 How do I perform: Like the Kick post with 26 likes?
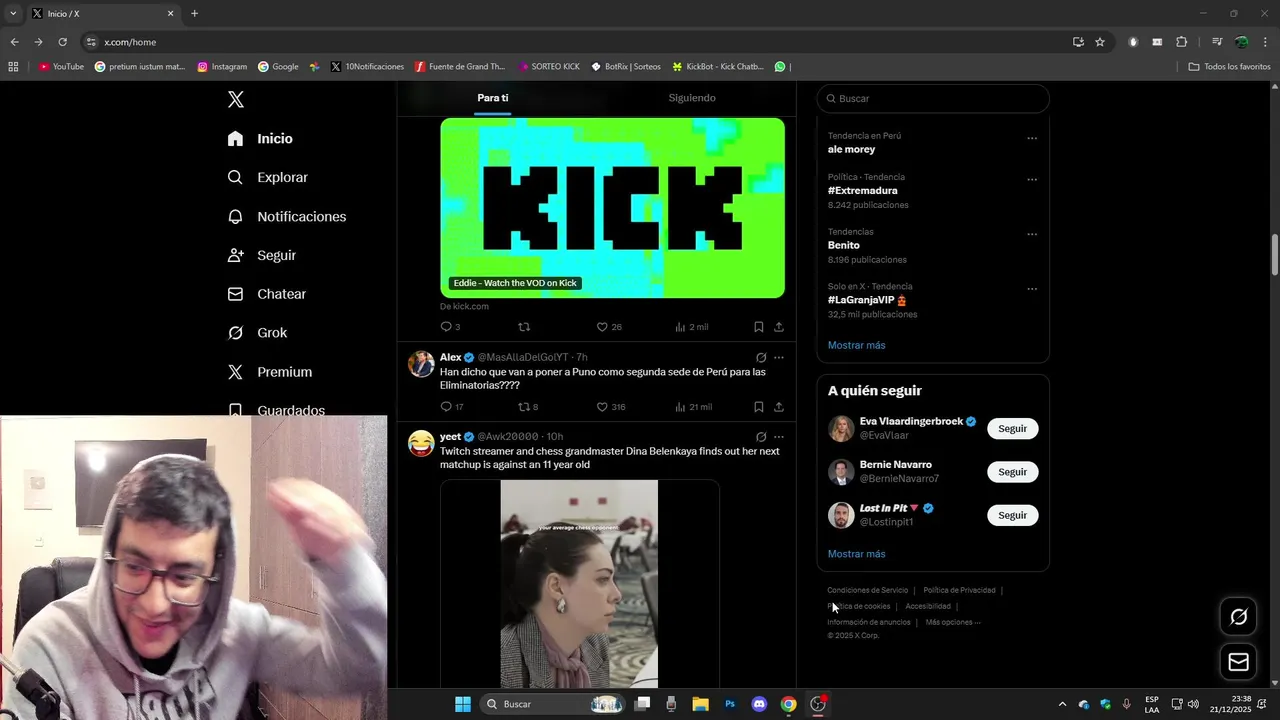pyautogui.click(x=609, y=327)
